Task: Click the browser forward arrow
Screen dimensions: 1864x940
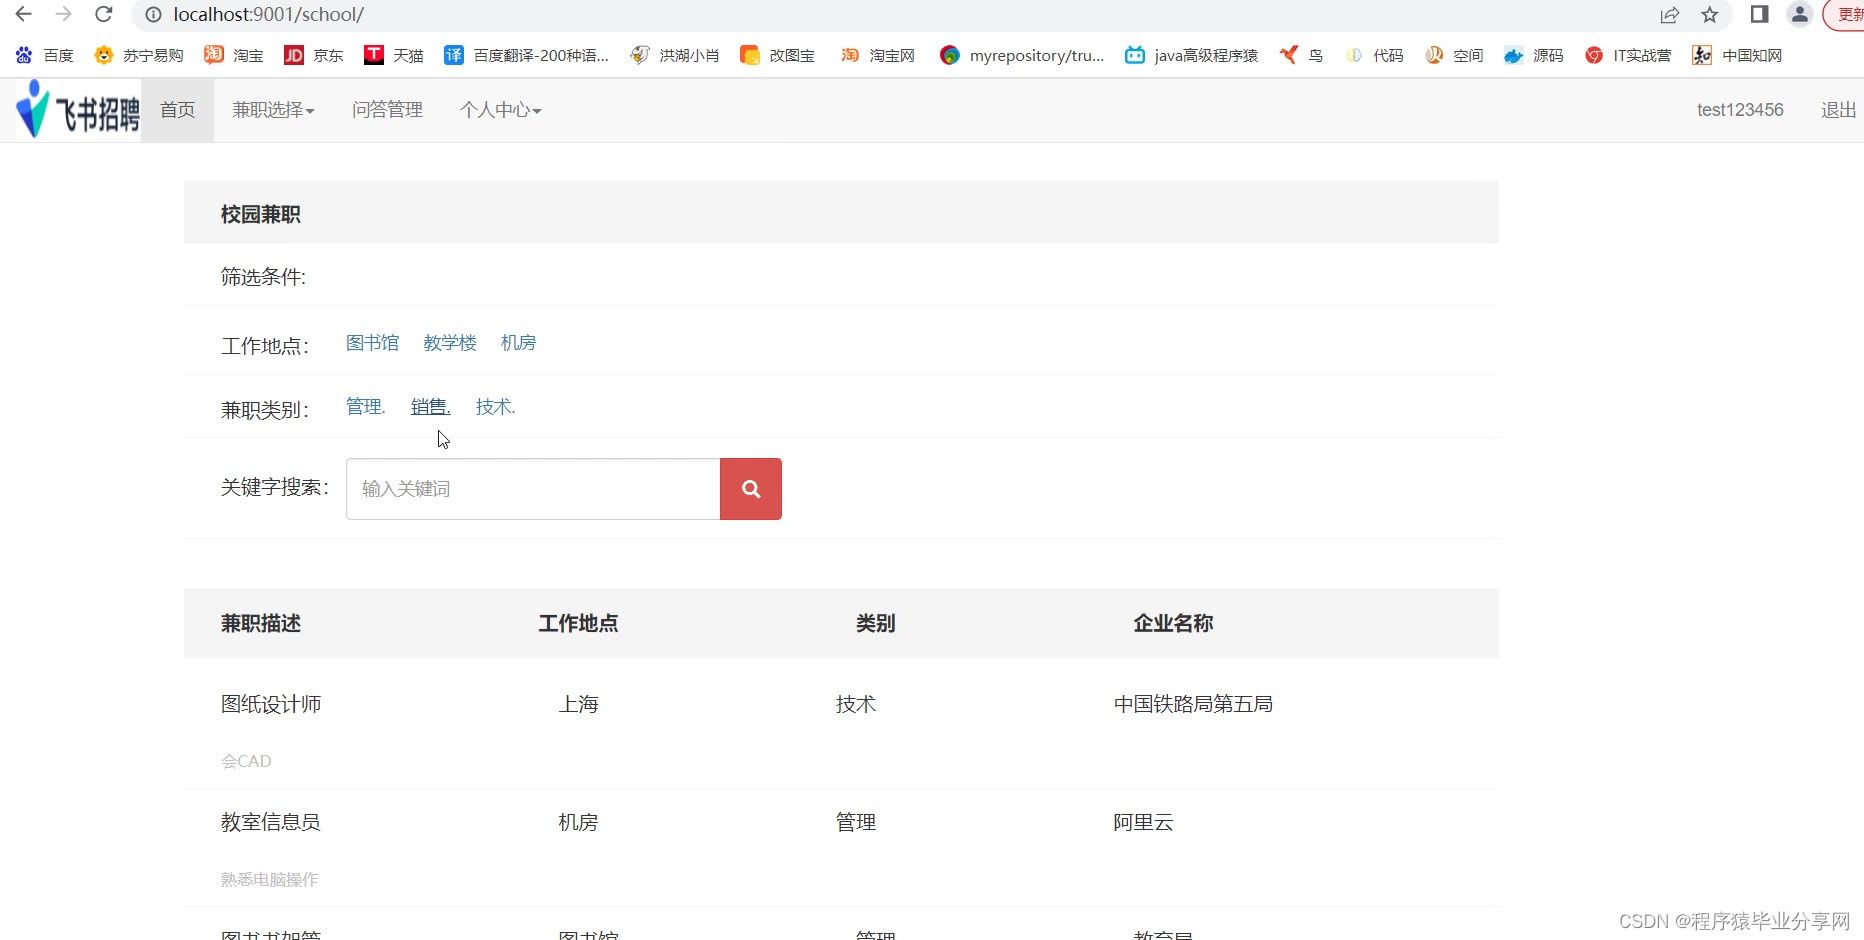Action: (63, 14)
